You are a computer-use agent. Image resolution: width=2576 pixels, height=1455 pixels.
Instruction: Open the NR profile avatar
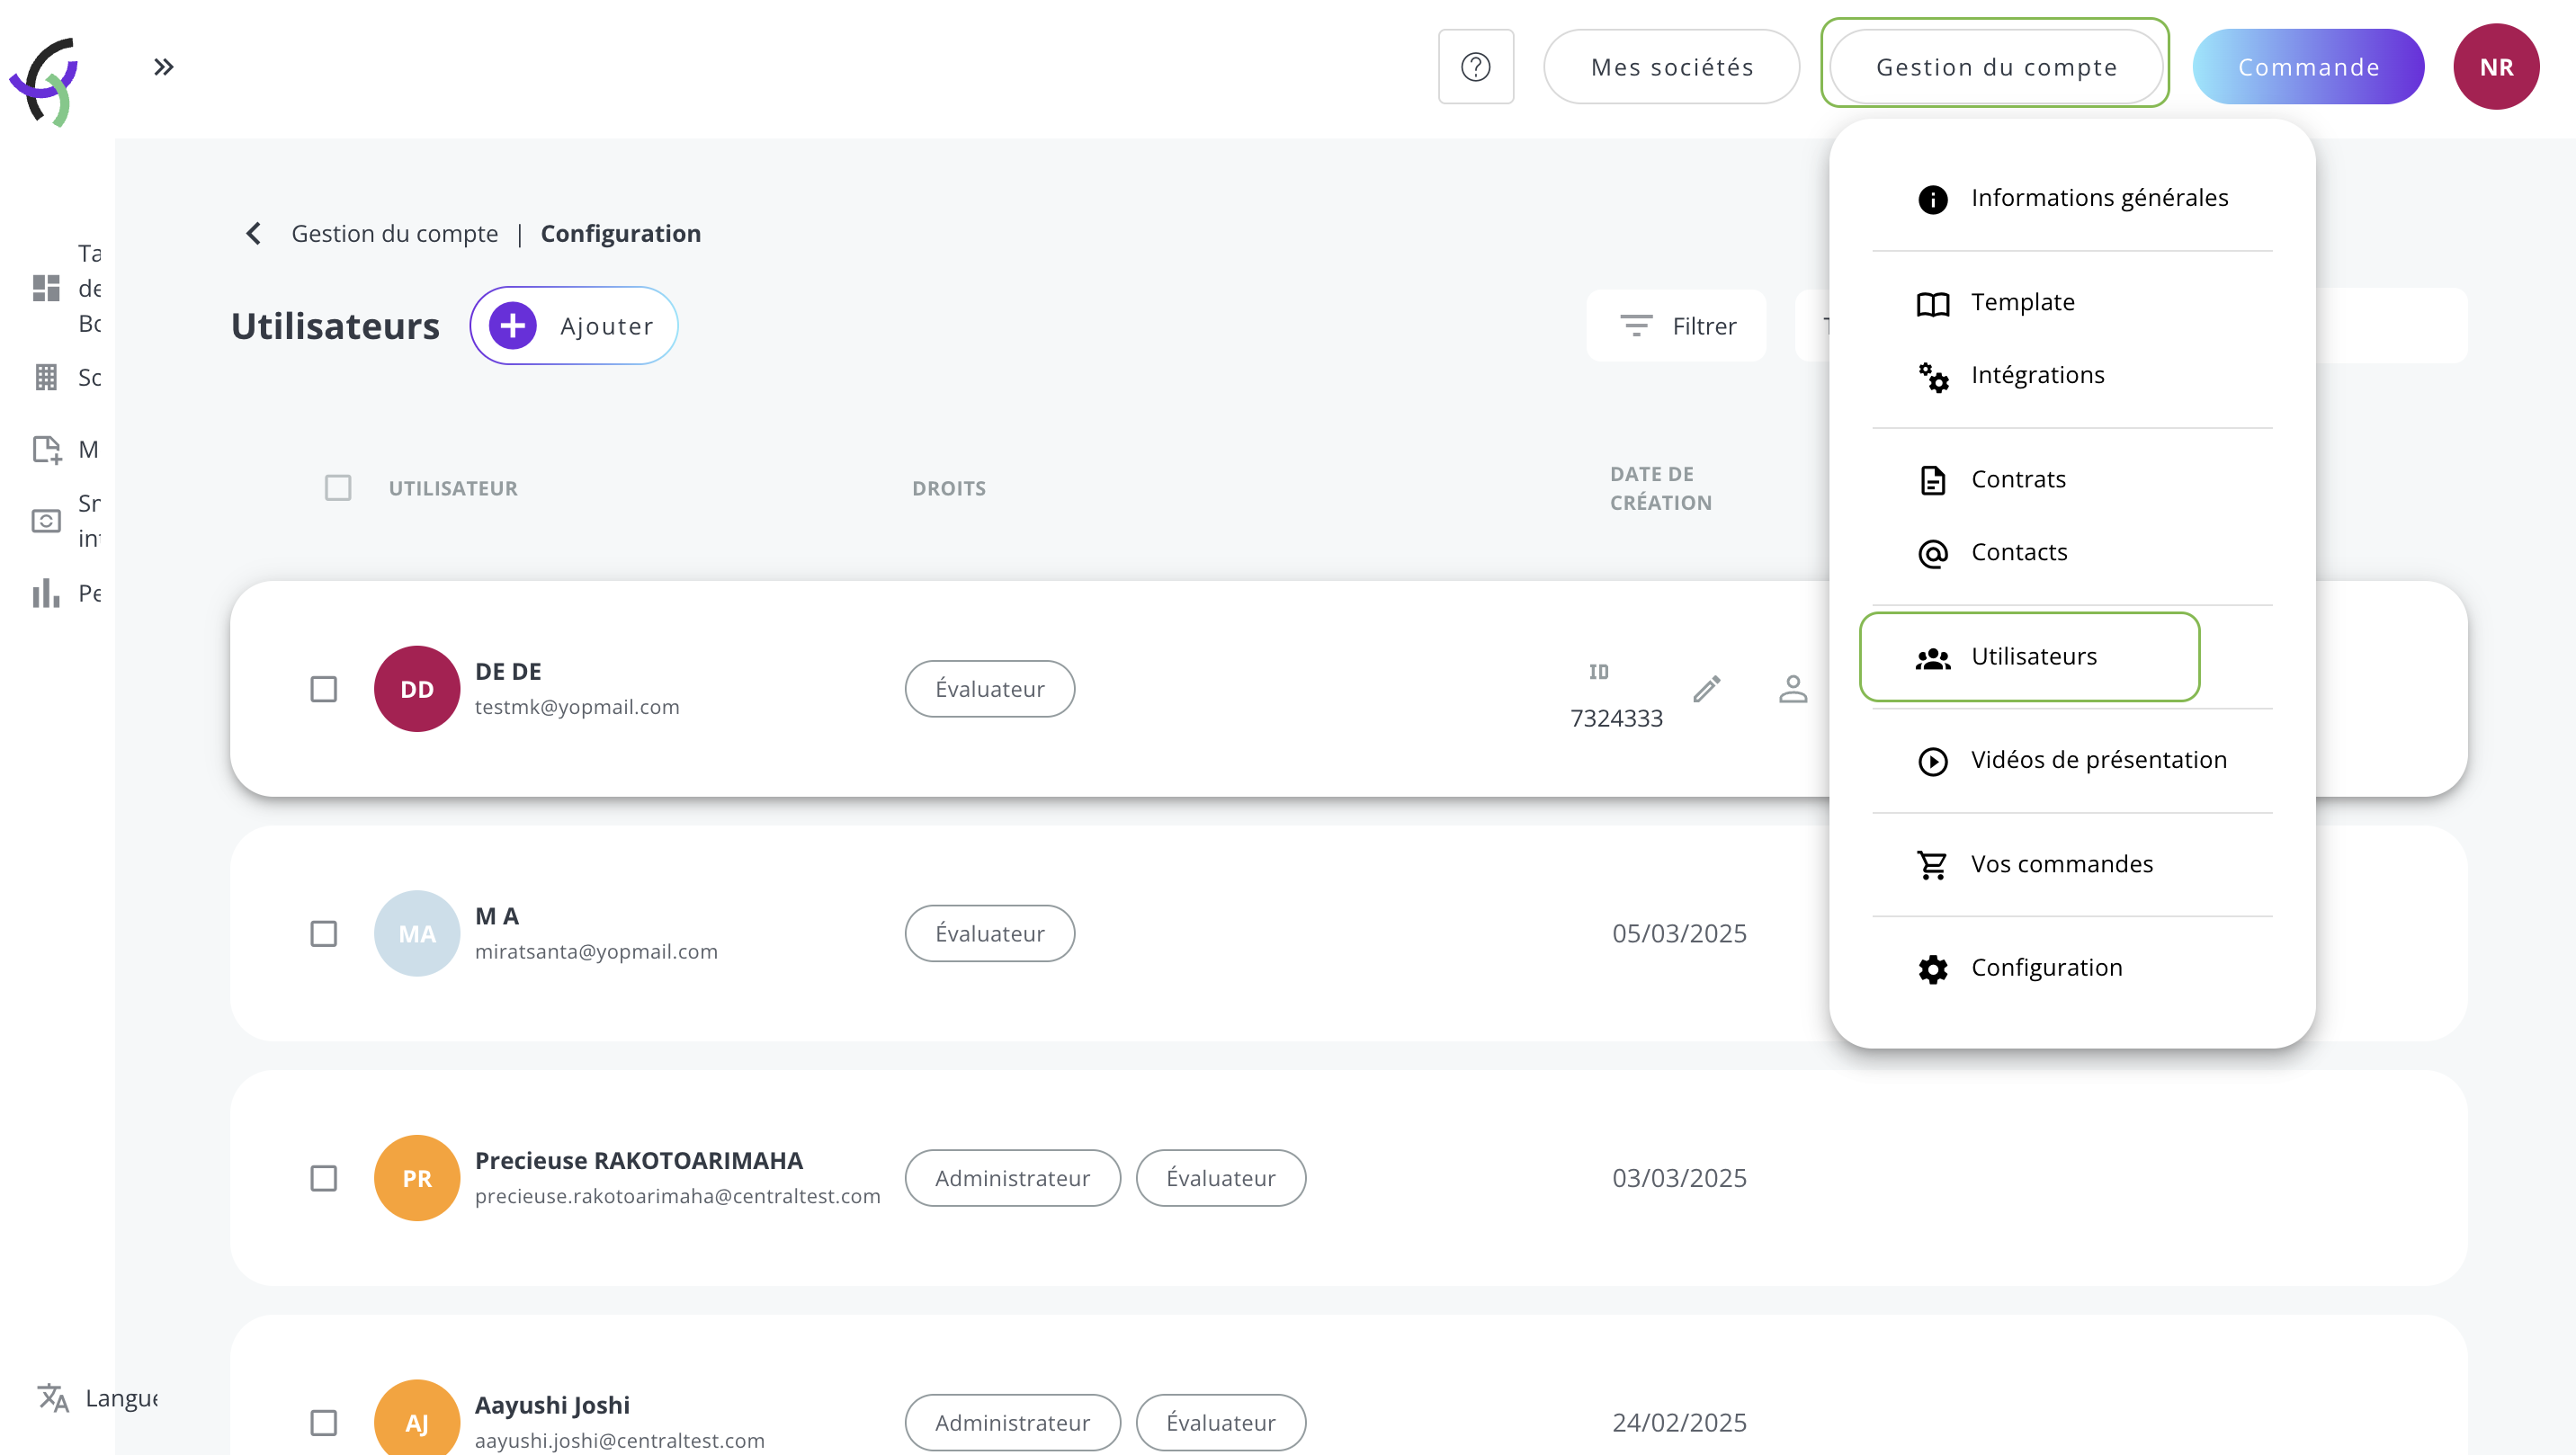click(x=2496, y=67)
